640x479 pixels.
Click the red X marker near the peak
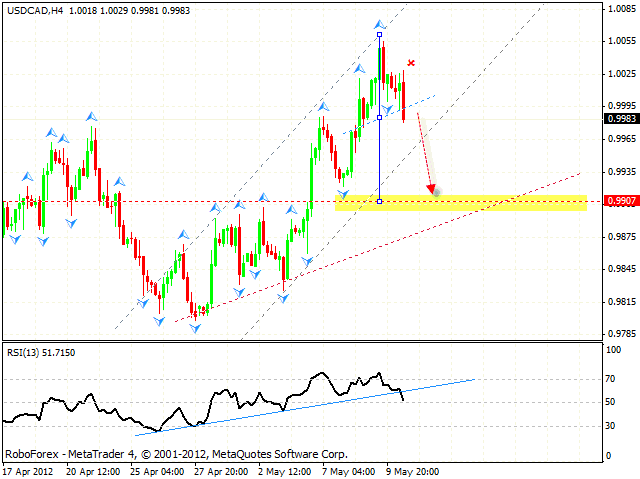coord(411,64)
